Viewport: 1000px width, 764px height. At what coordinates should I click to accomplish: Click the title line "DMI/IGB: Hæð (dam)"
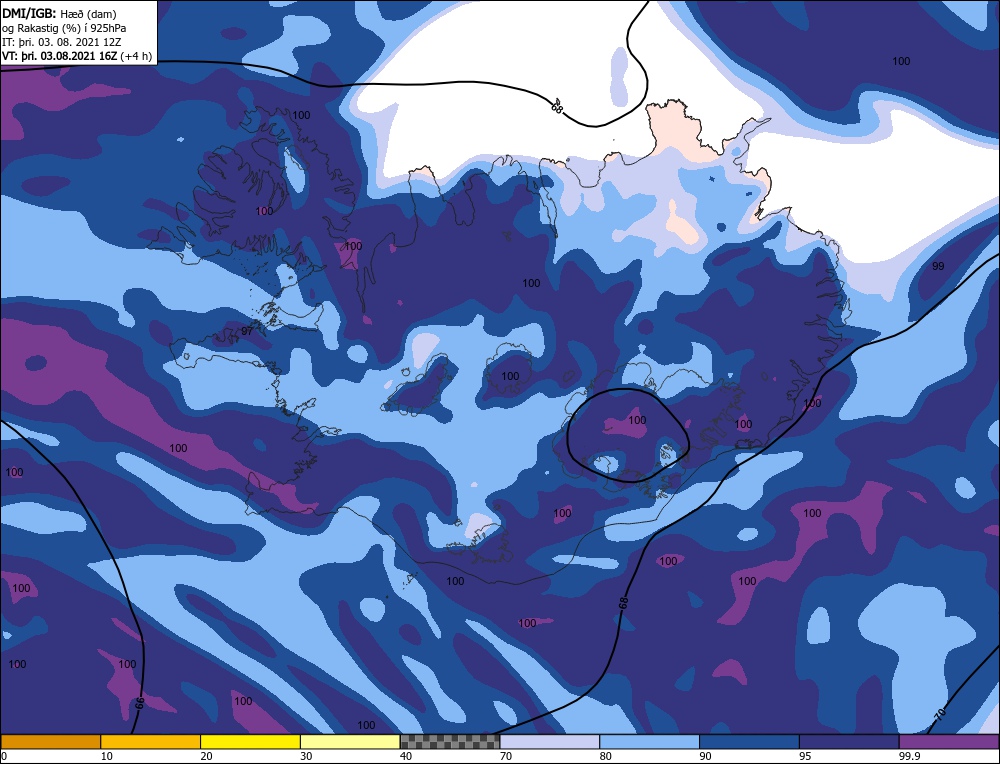pos(59,13)
